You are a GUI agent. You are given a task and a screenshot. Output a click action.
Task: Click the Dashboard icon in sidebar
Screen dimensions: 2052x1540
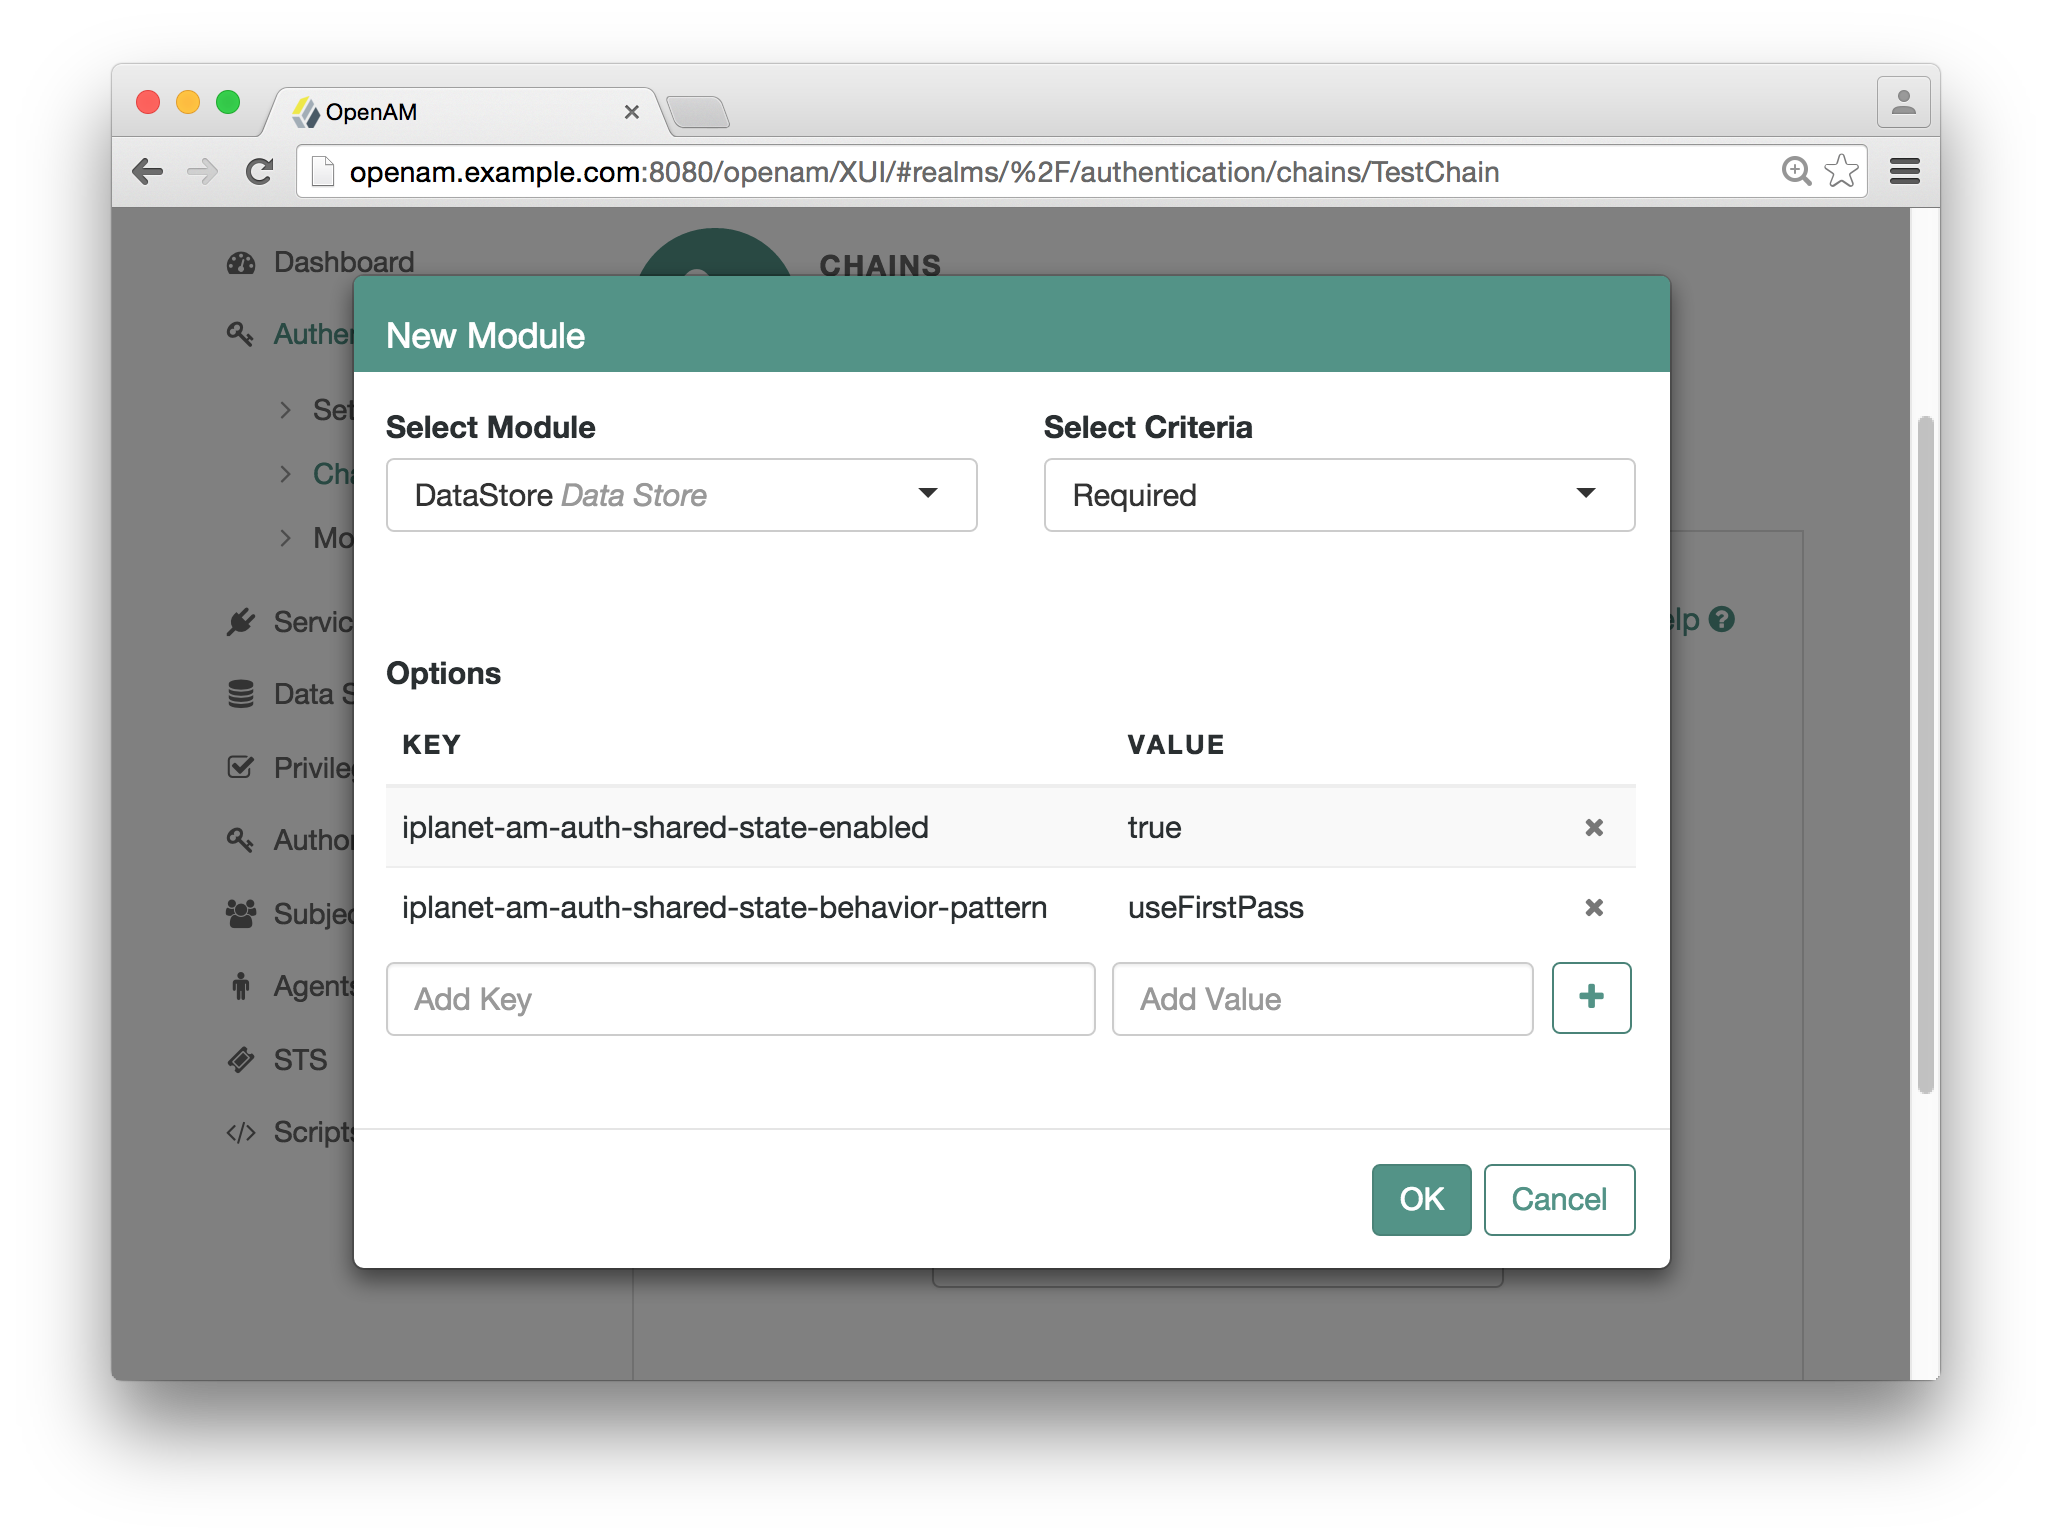click(241, 262)
